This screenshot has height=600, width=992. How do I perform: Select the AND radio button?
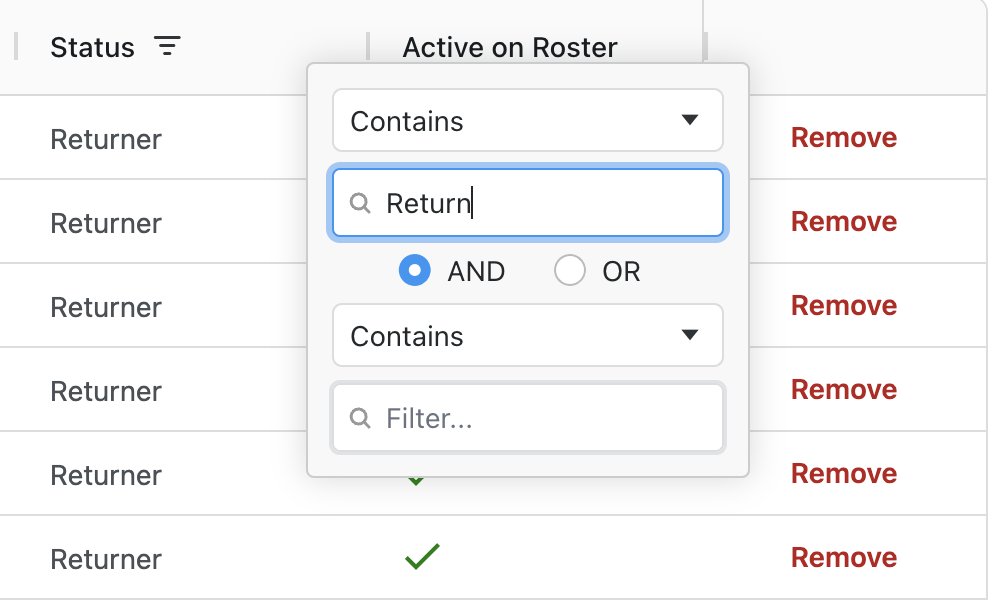[415, 271]
